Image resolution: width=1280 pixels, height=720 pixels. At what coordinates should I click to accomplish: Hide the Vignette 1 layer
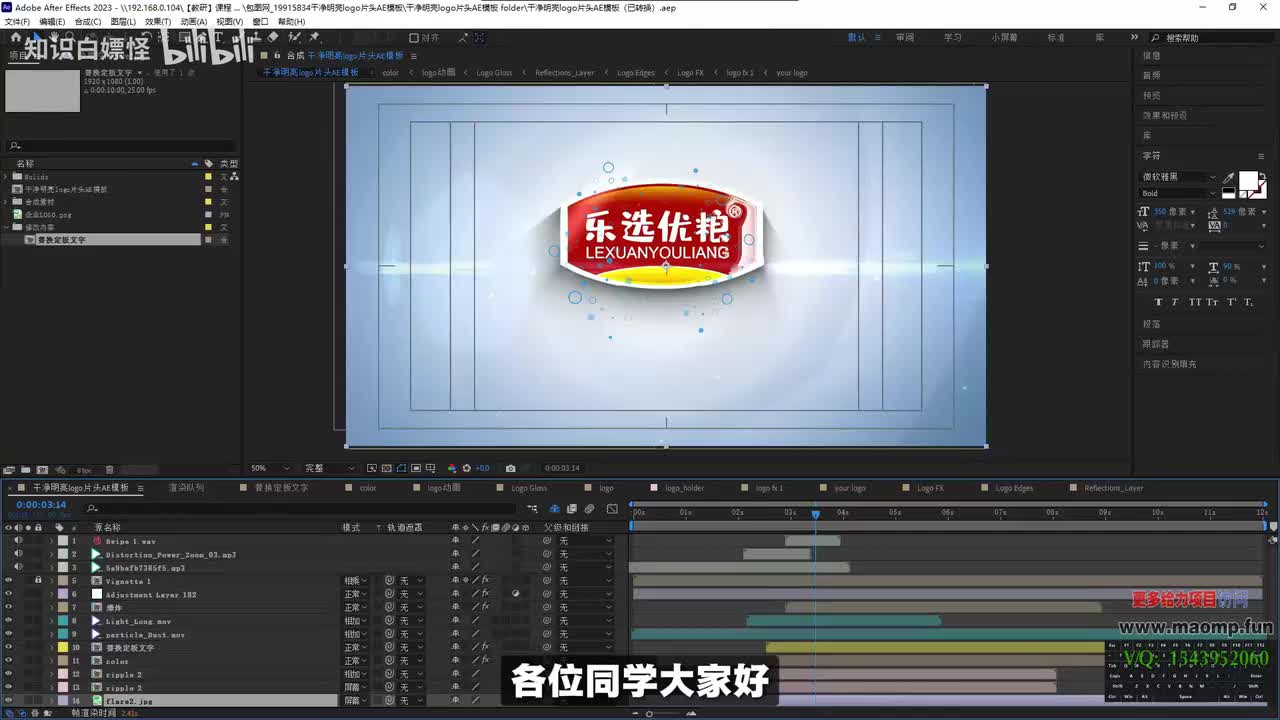[x=9, y=580]
